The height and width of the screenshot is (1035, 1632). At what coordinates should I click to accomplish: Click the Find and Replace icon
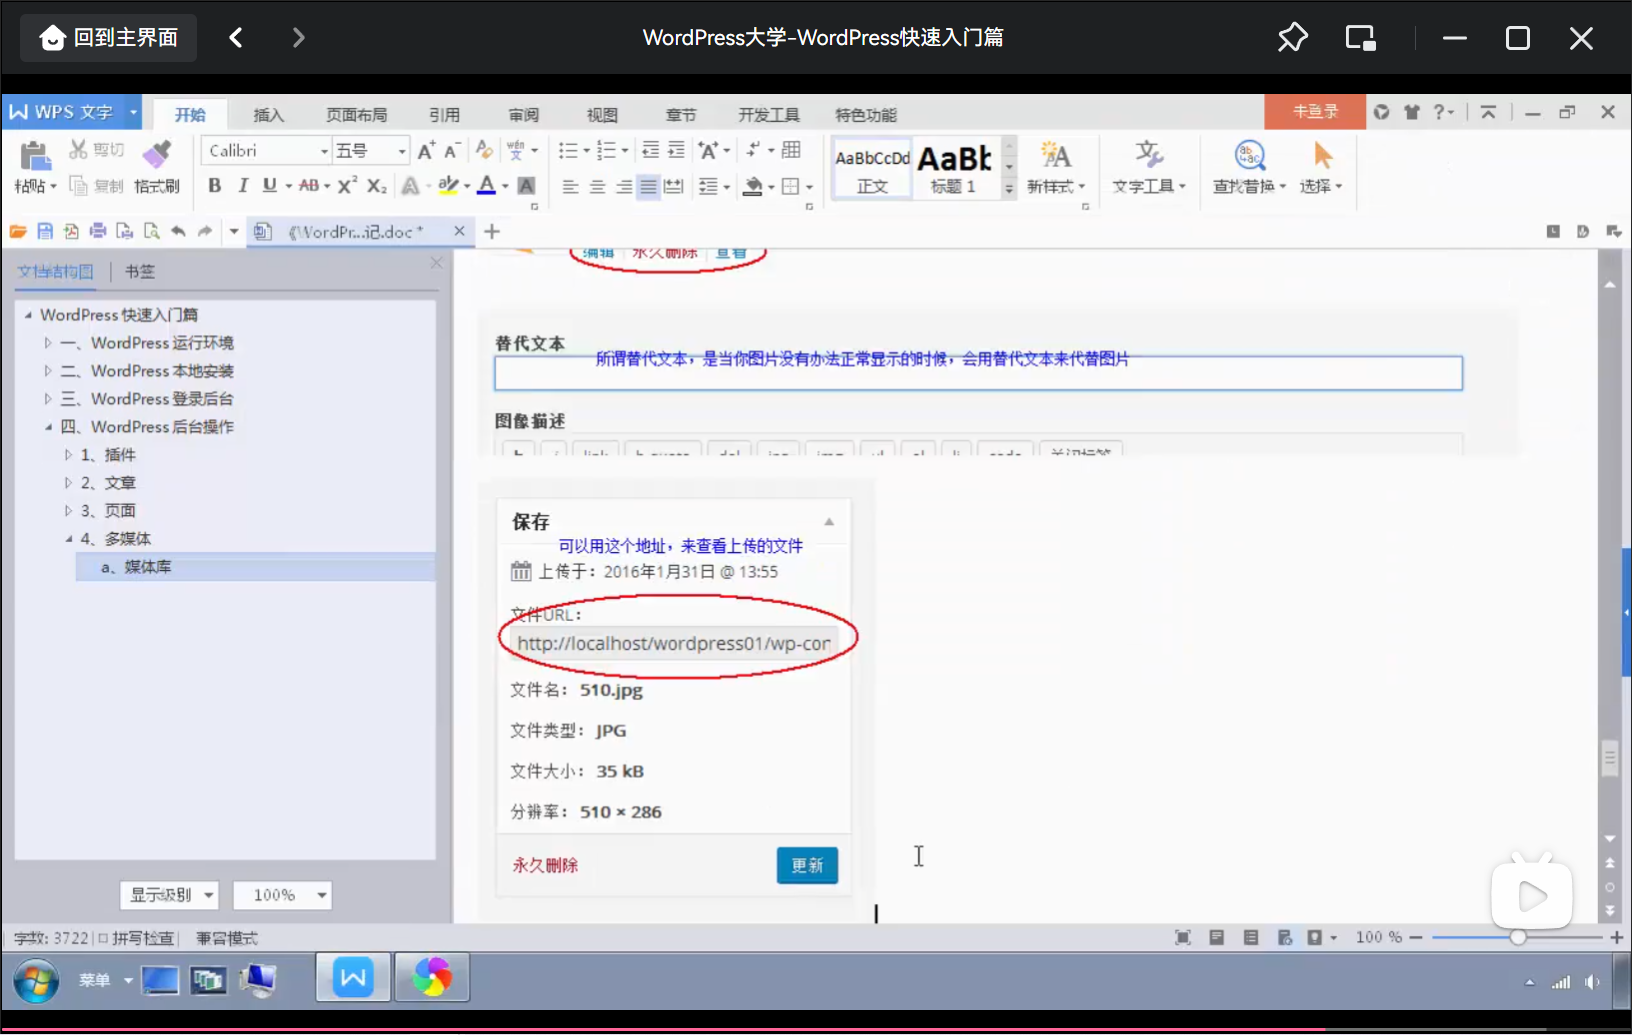pyautogui.click(x=1250, y=155)
